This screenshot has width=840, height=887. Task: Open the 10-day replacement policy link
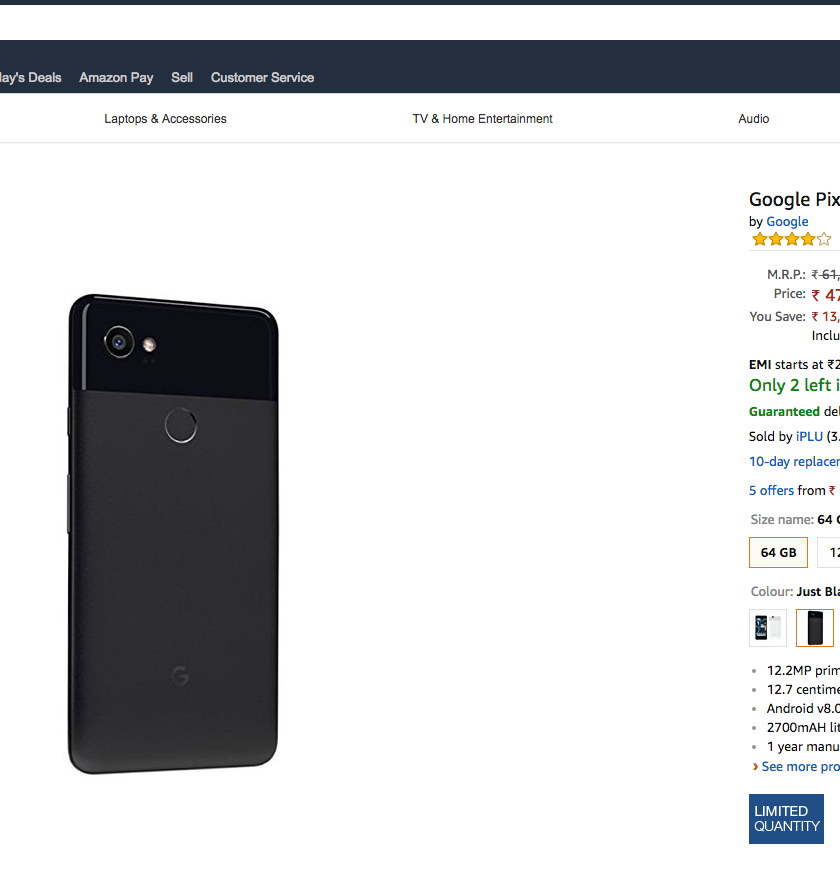coord(794,462)
